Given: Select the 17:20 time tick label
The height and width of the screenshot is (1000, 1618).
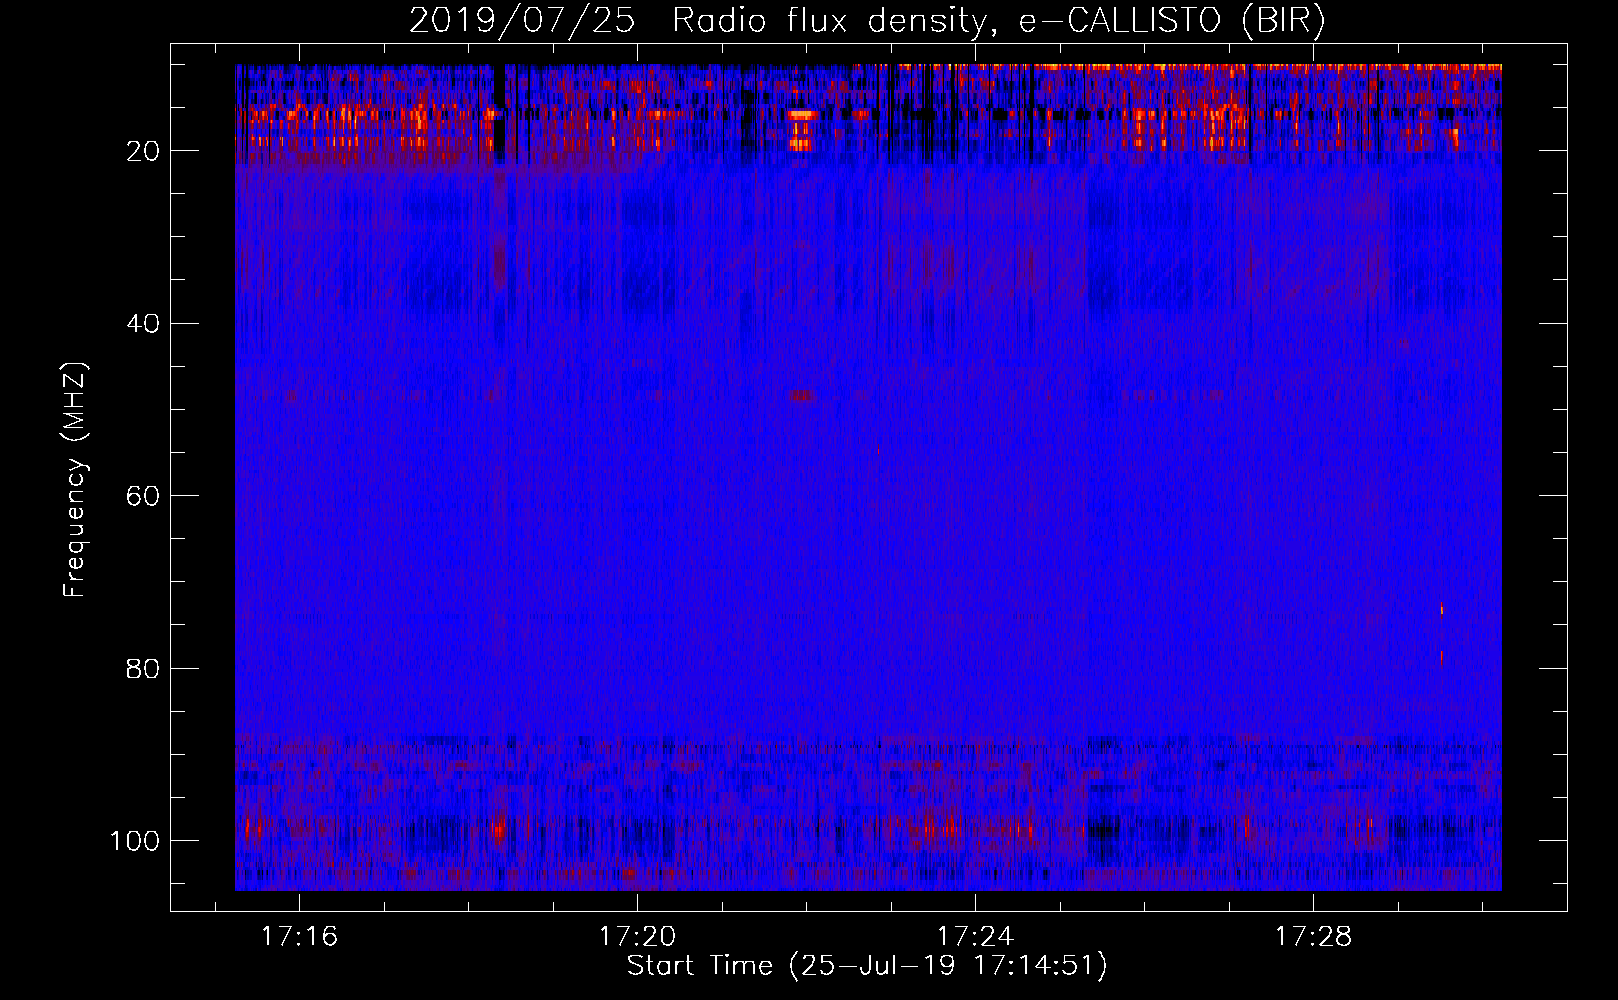Looking at the screenshot, I should click(x=638, y=937).
